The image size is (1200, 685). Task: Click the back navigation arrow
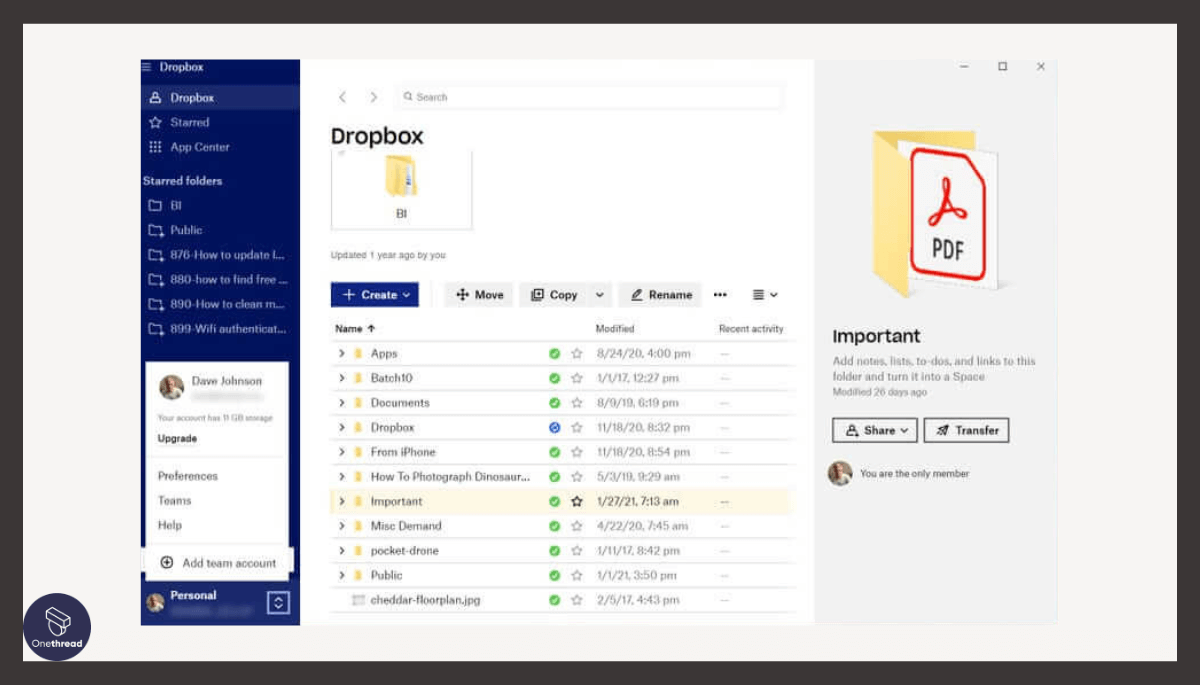(x=342, y=97)
